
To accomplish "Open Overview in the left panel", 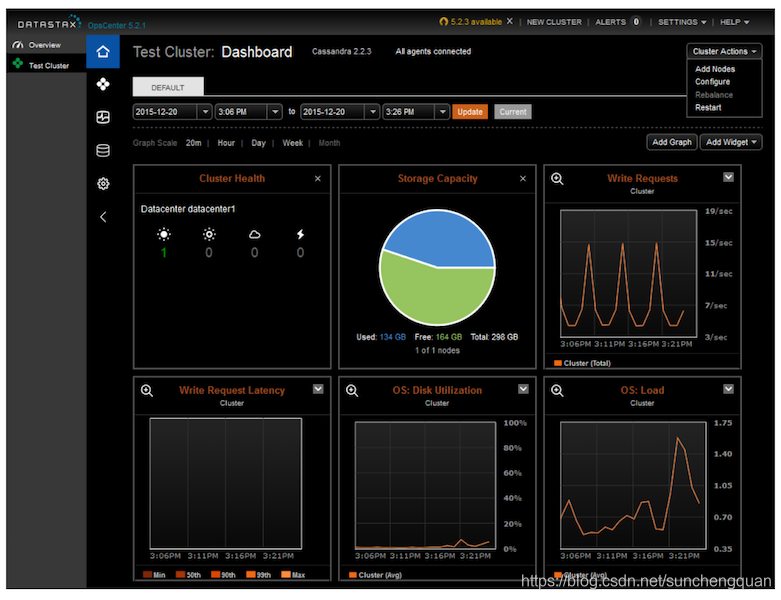I will [45, 45].
